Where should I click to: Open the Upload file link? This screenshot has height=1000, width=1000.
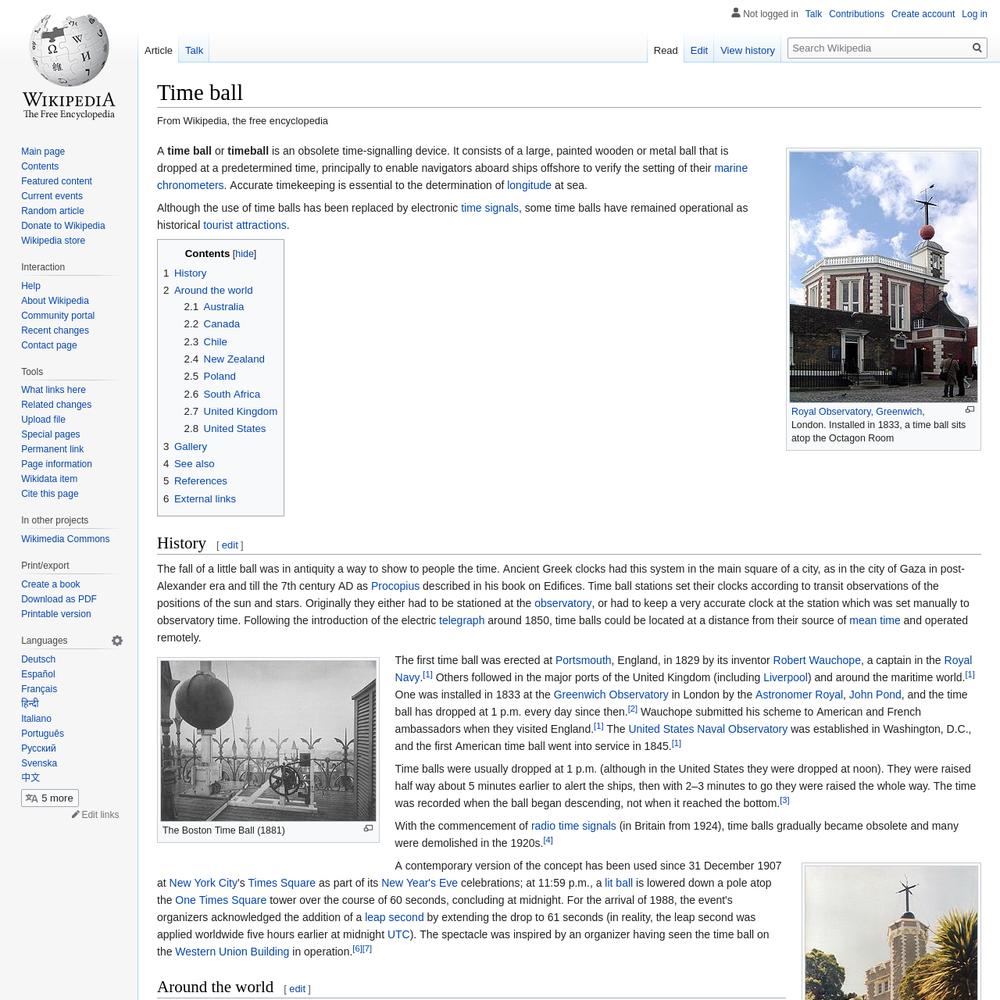click(x=43, y=420)
